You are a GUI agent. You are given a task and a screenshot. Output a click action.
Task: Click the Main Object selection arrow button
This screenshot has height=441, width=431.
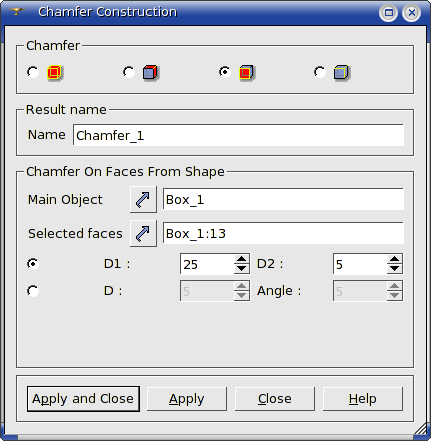point(143,199)
